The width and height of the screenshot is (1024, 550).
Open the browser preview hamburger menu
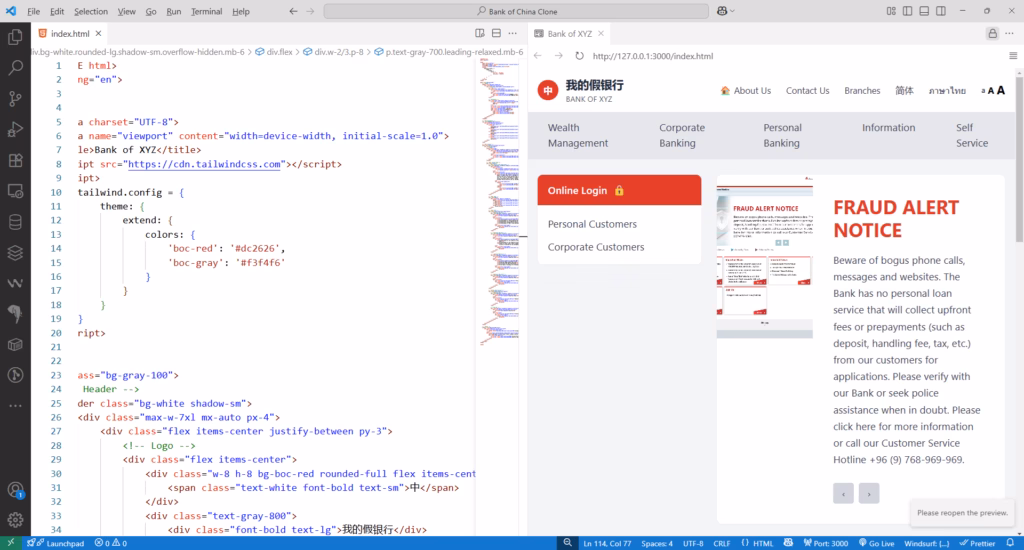[1013, 56]
